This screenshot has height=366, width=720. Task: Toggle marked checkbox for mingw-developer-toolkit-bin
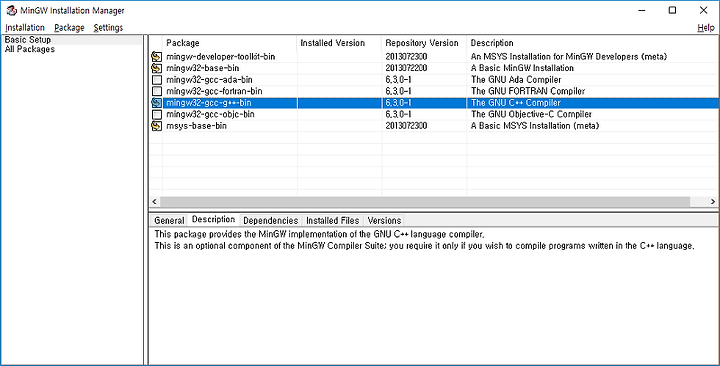click(157, 56)
